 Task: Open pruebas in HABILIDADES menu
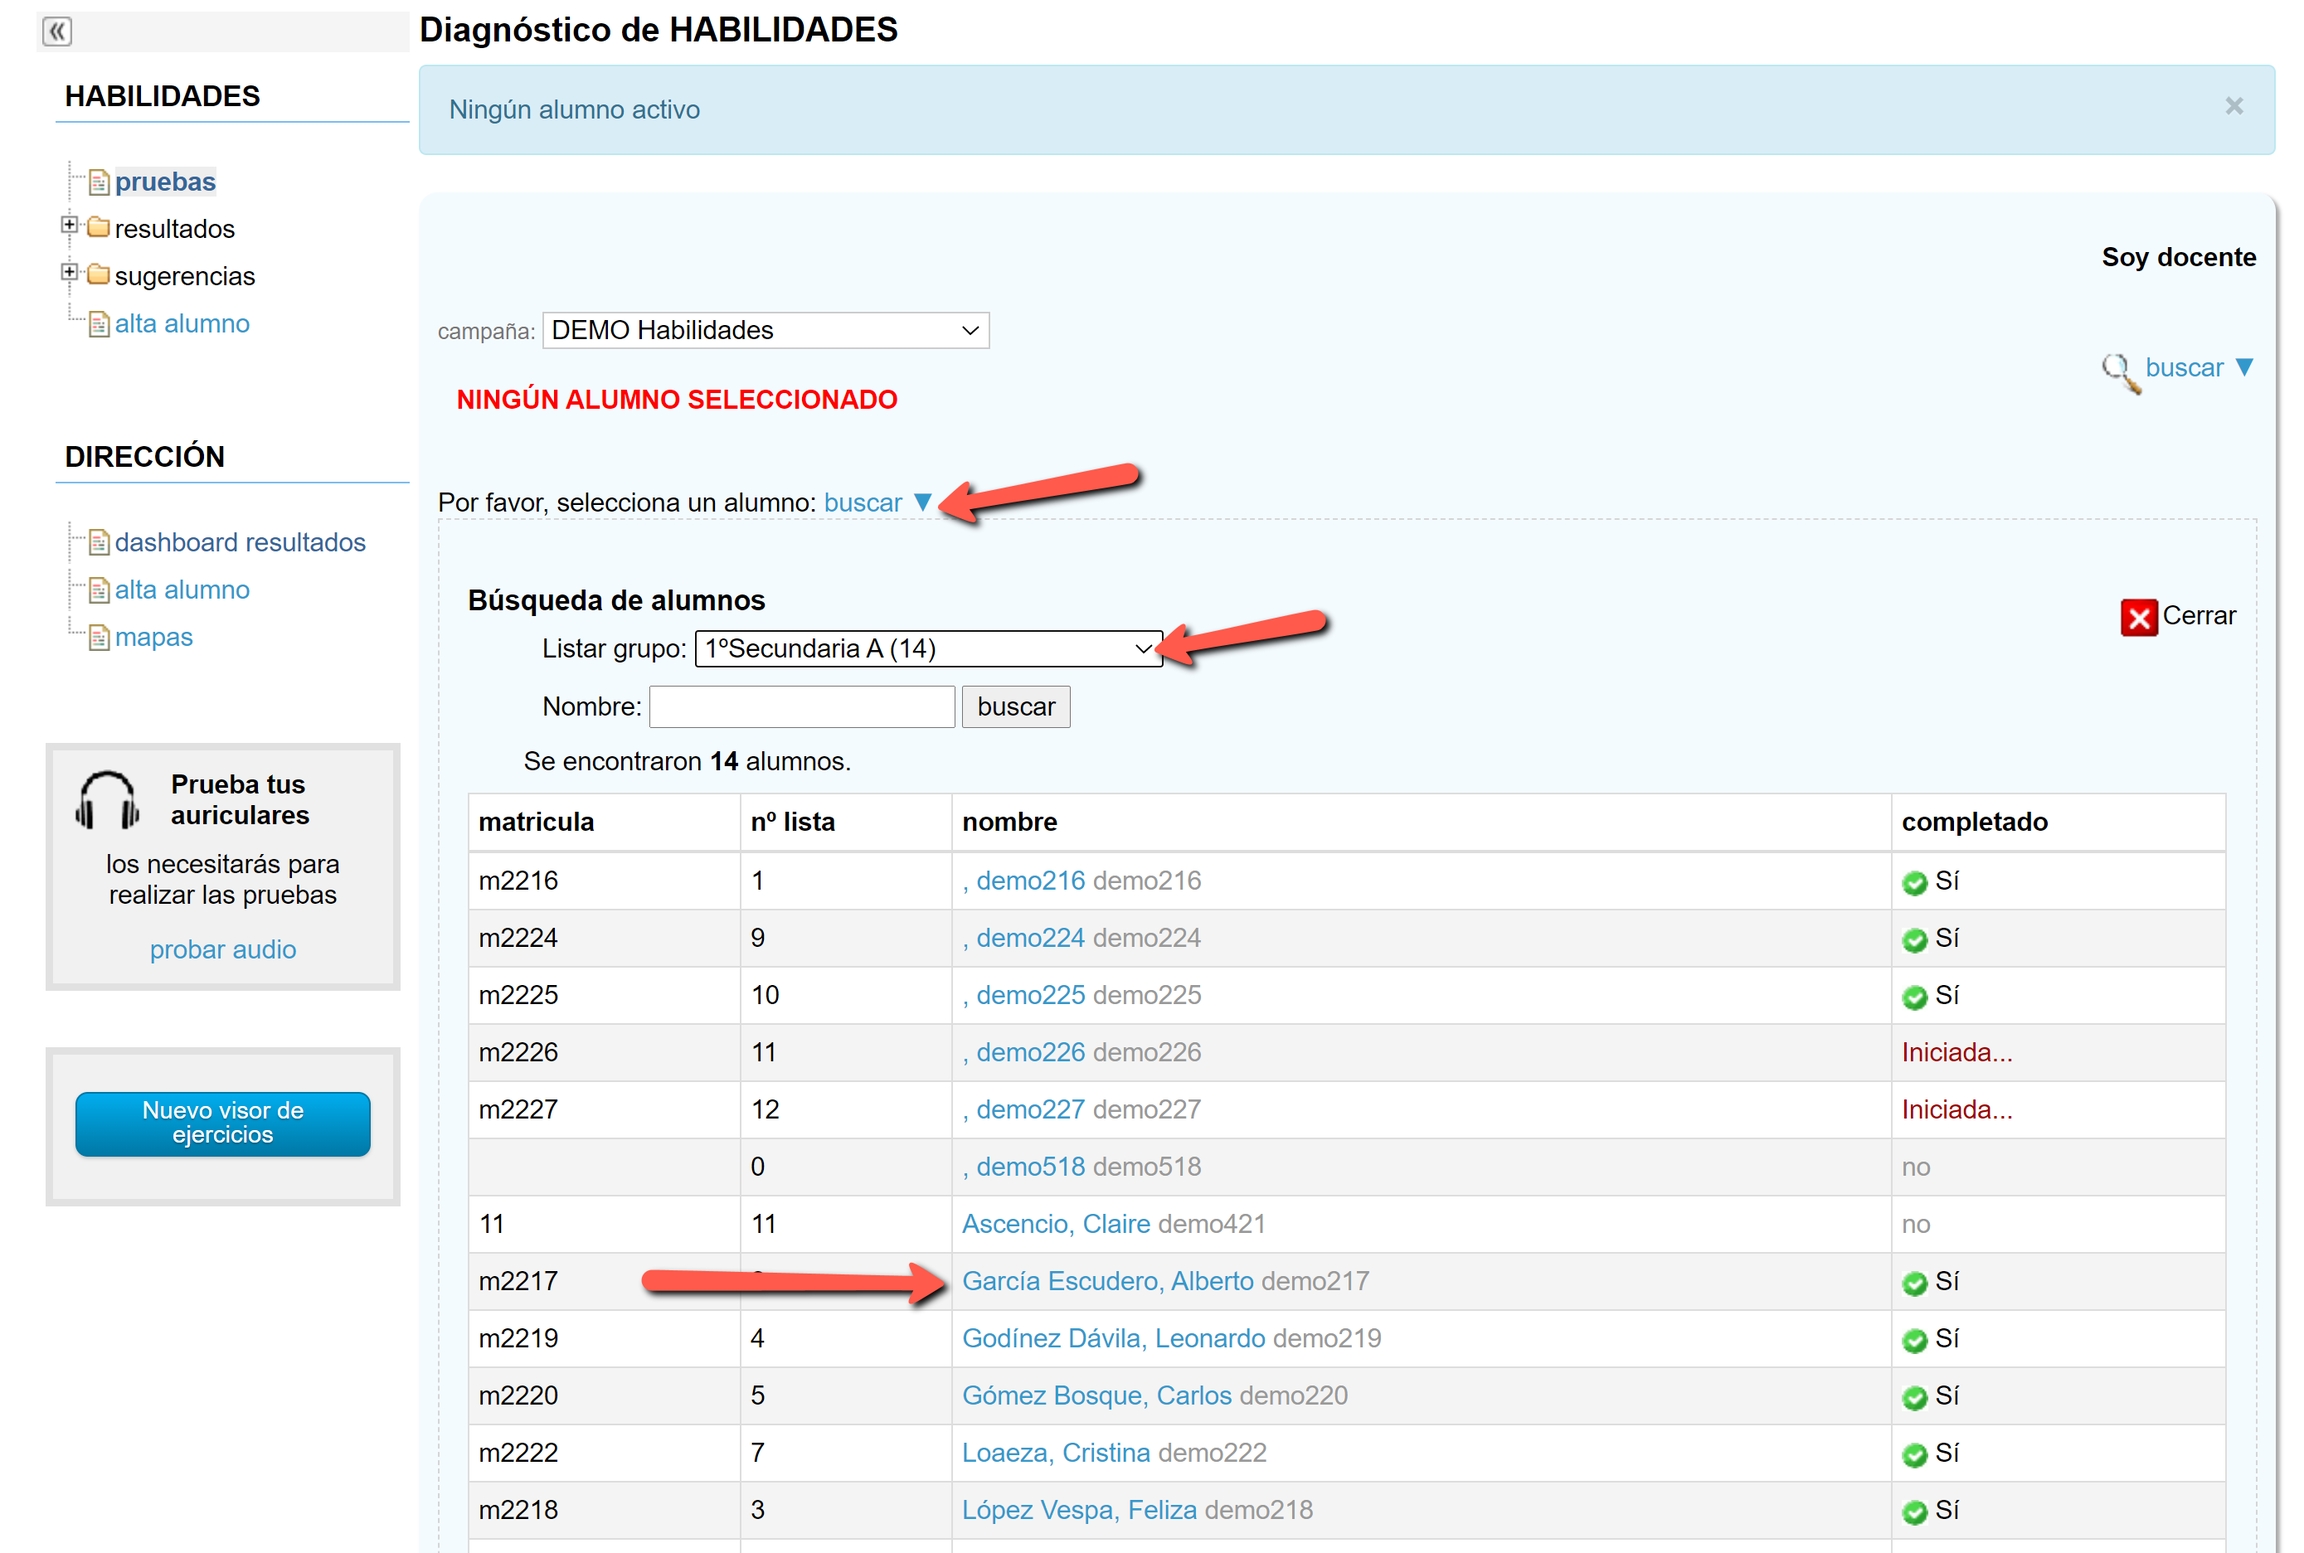coord(165,181)
